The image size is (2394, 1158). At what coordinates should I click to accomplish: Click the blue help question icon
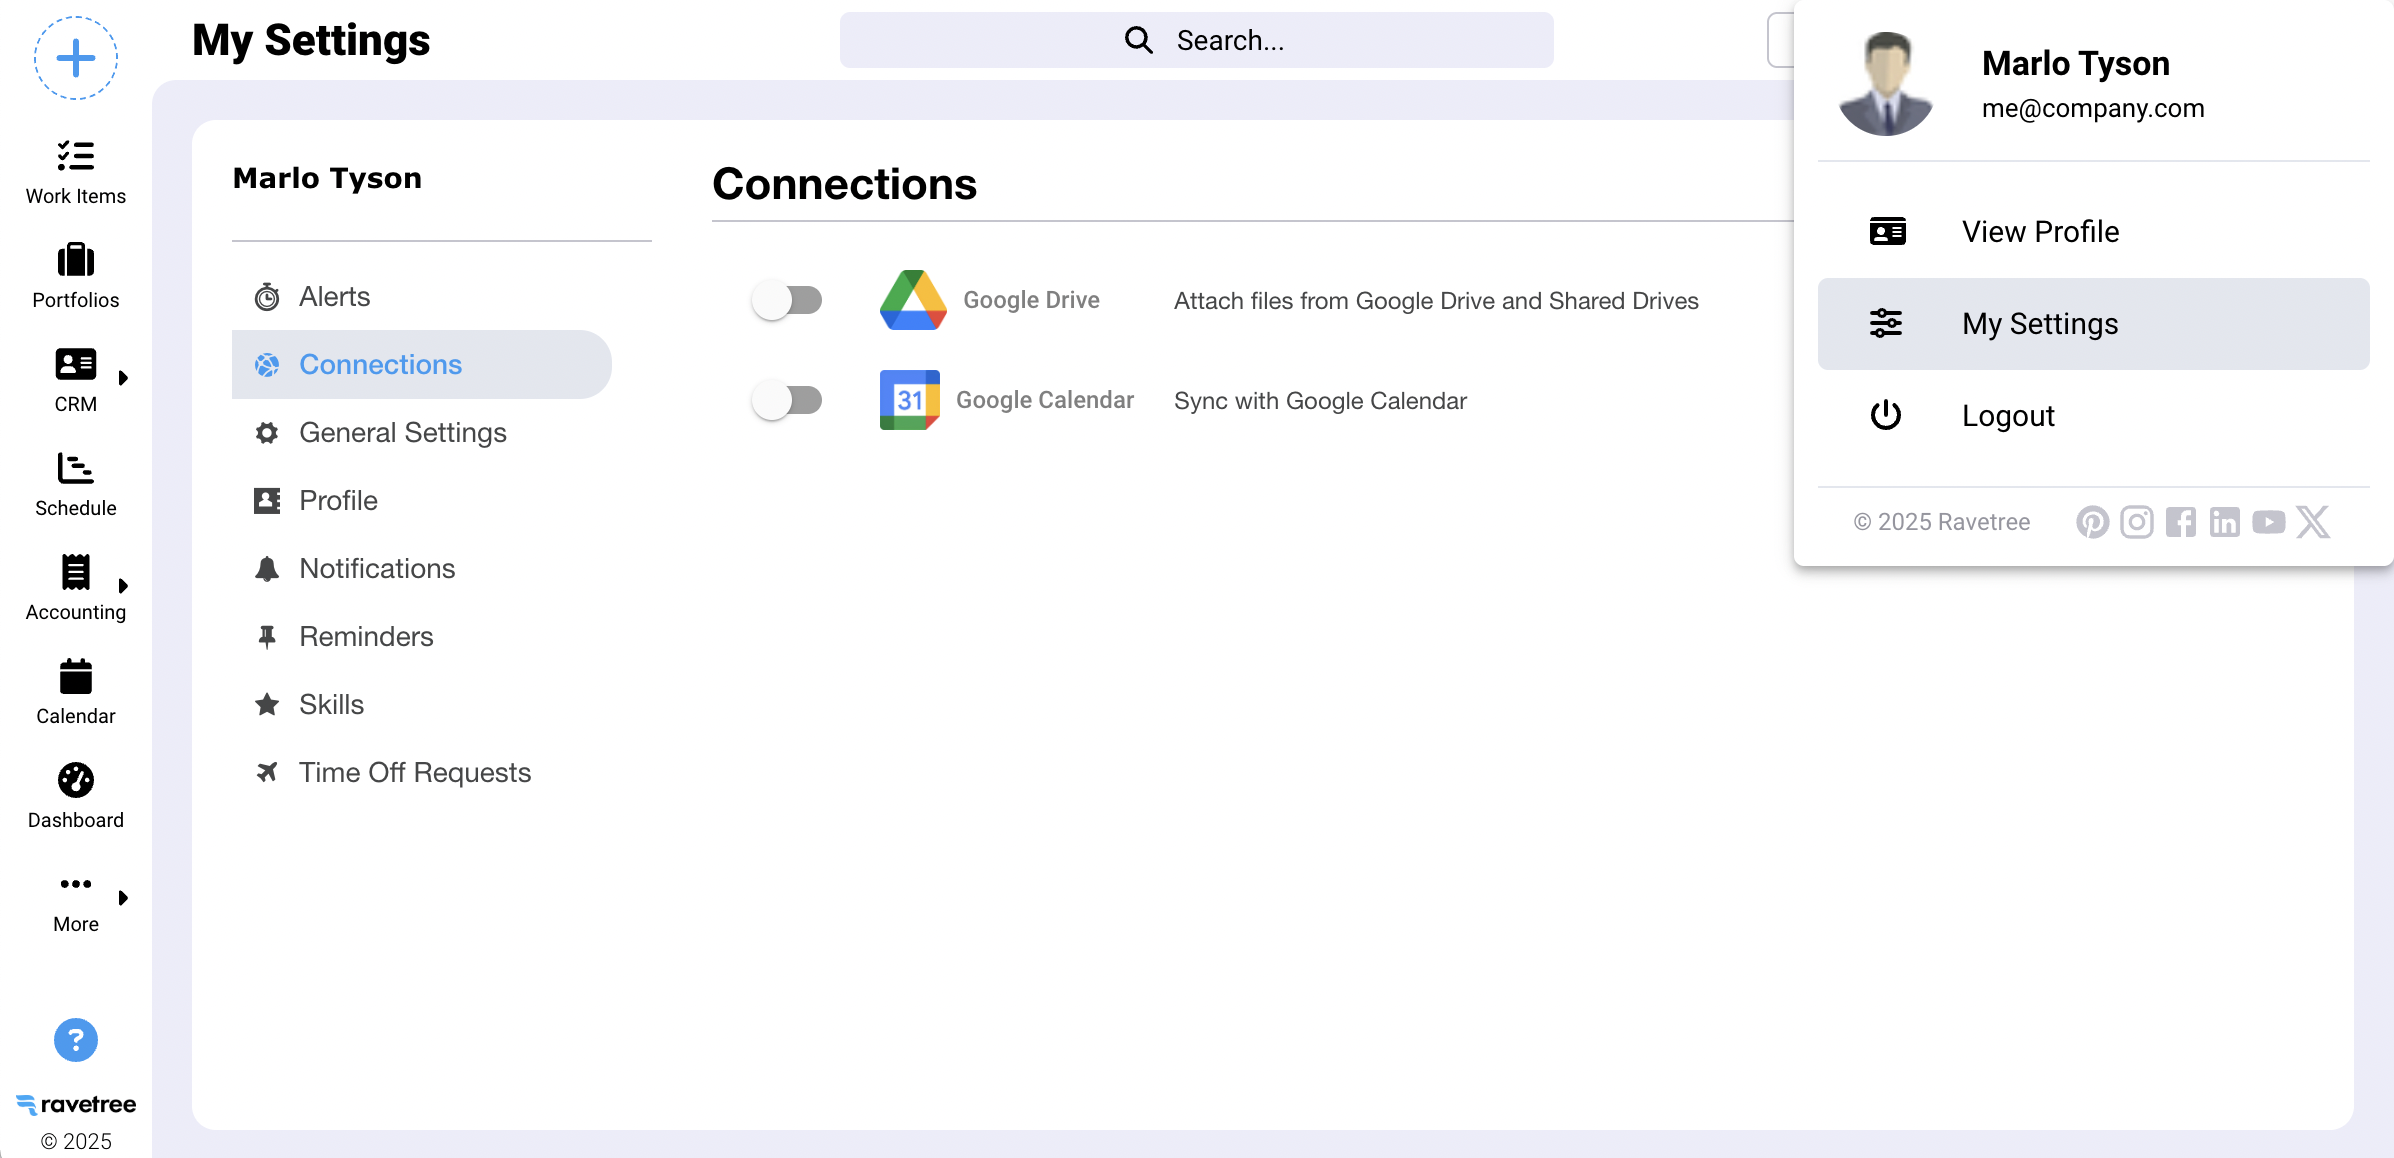click(x=76, y=1040)
